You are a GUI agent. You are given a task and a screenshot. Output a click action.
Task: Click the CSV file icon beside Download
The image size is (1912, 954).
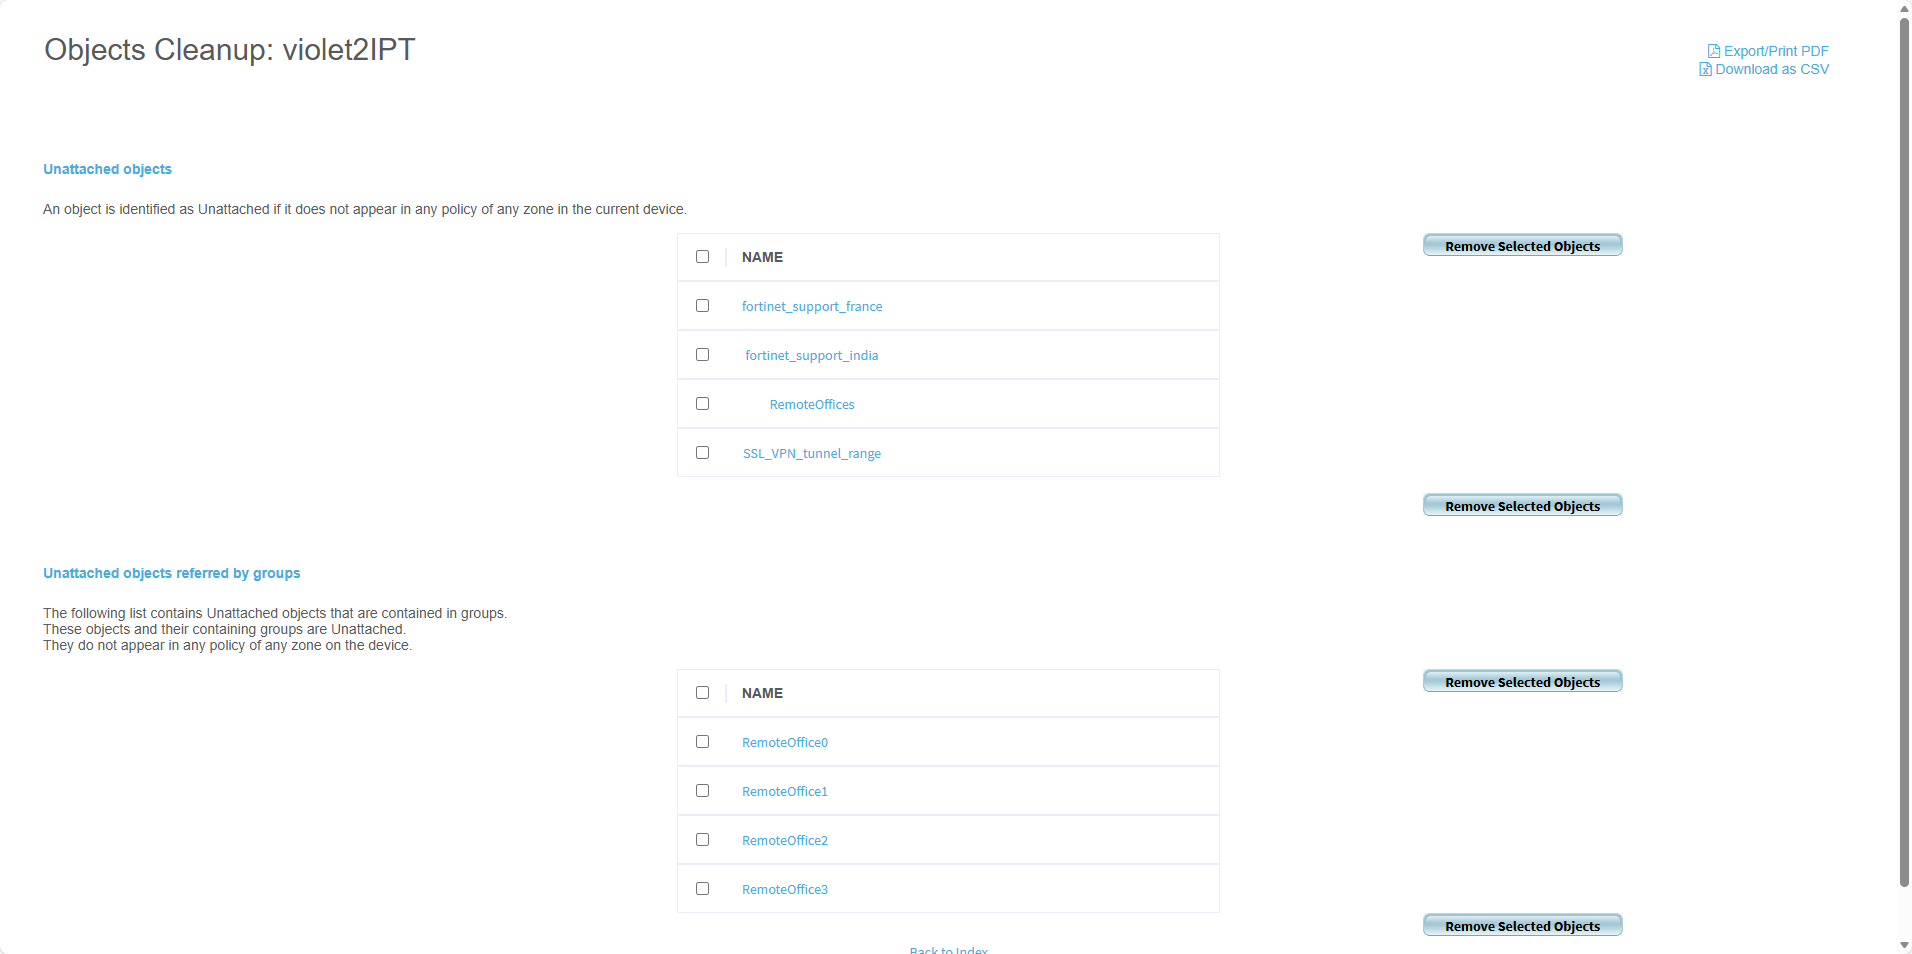click(1705, 69)
